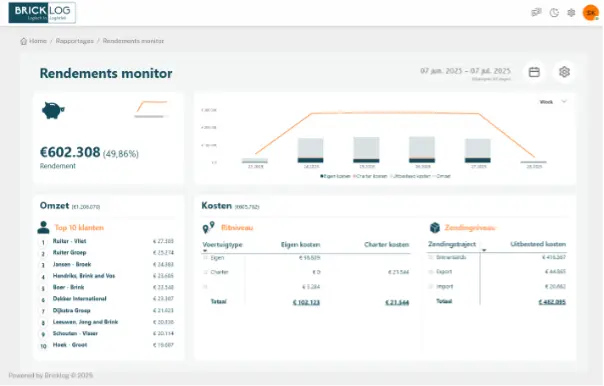Viewport: 604px width, 386px height.
Task: Open Rapportages in the breadcrumb
Action: tap(74, 41)
